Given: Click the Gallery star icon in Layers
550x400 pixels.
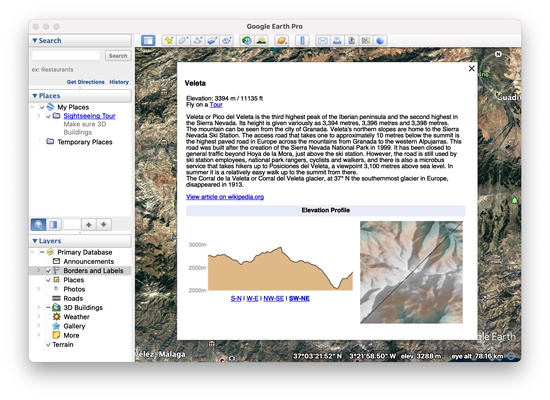Looking at the screenshot, I should [x=56, y=326].
